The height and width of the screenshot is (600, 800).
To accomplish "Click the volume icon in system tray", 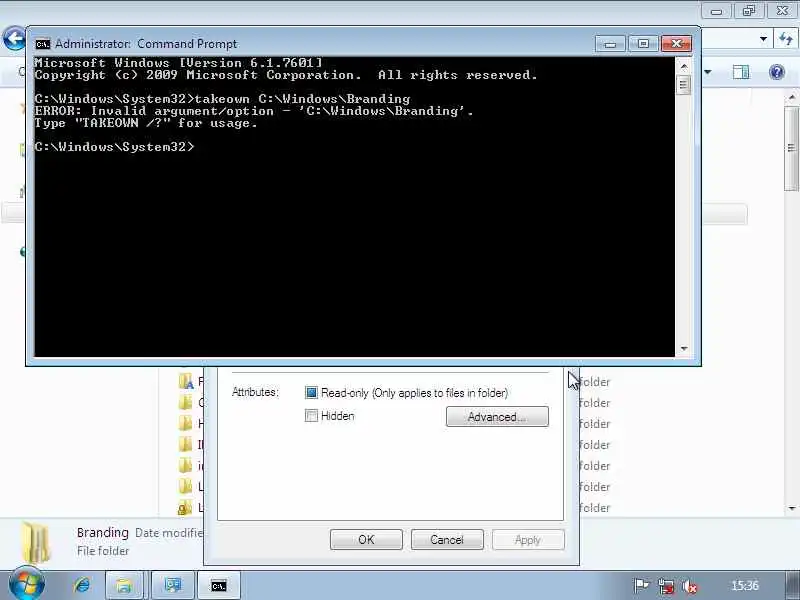I will coord(690,586).
